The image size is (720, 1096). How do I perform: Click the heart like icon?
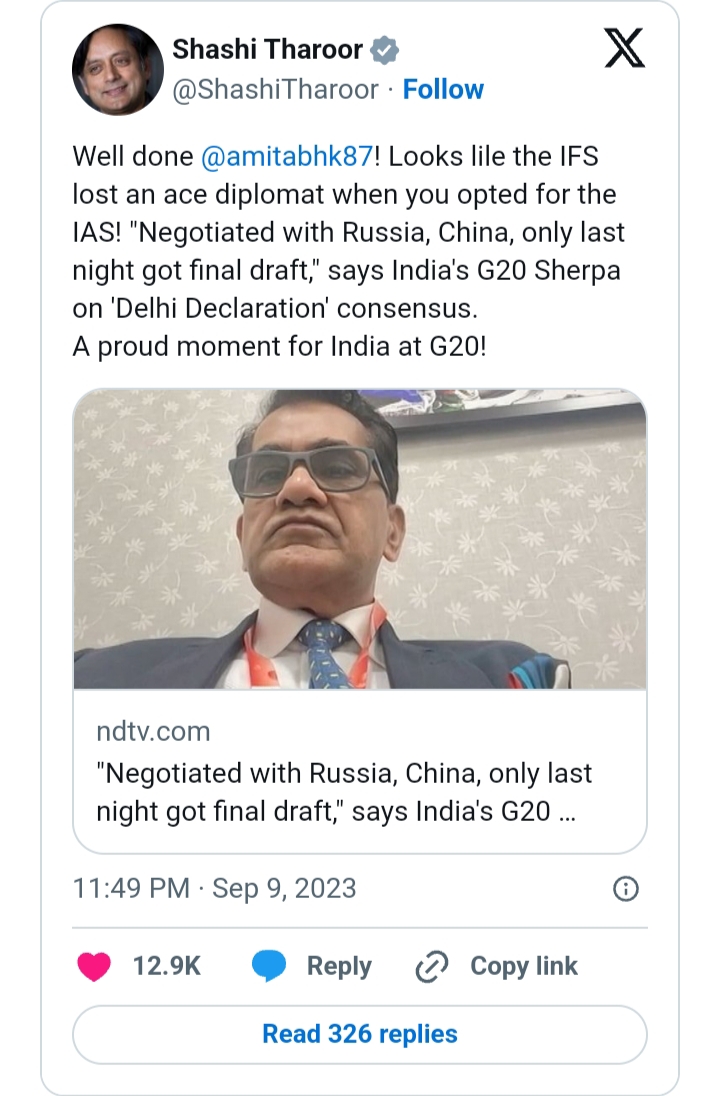94,966
